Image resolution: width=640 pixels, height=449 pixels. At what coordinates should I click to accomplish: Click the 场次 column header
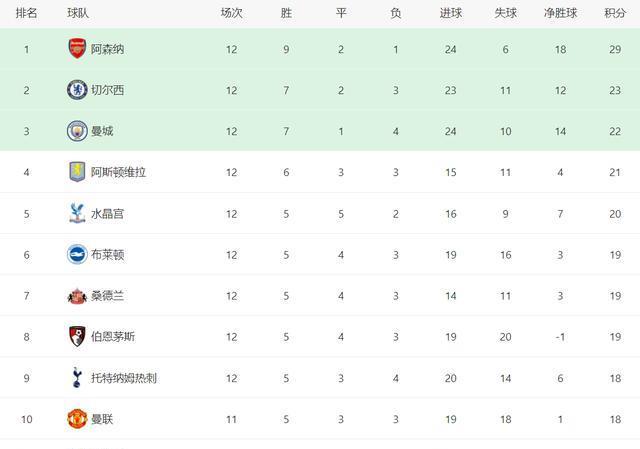point(232,13)
